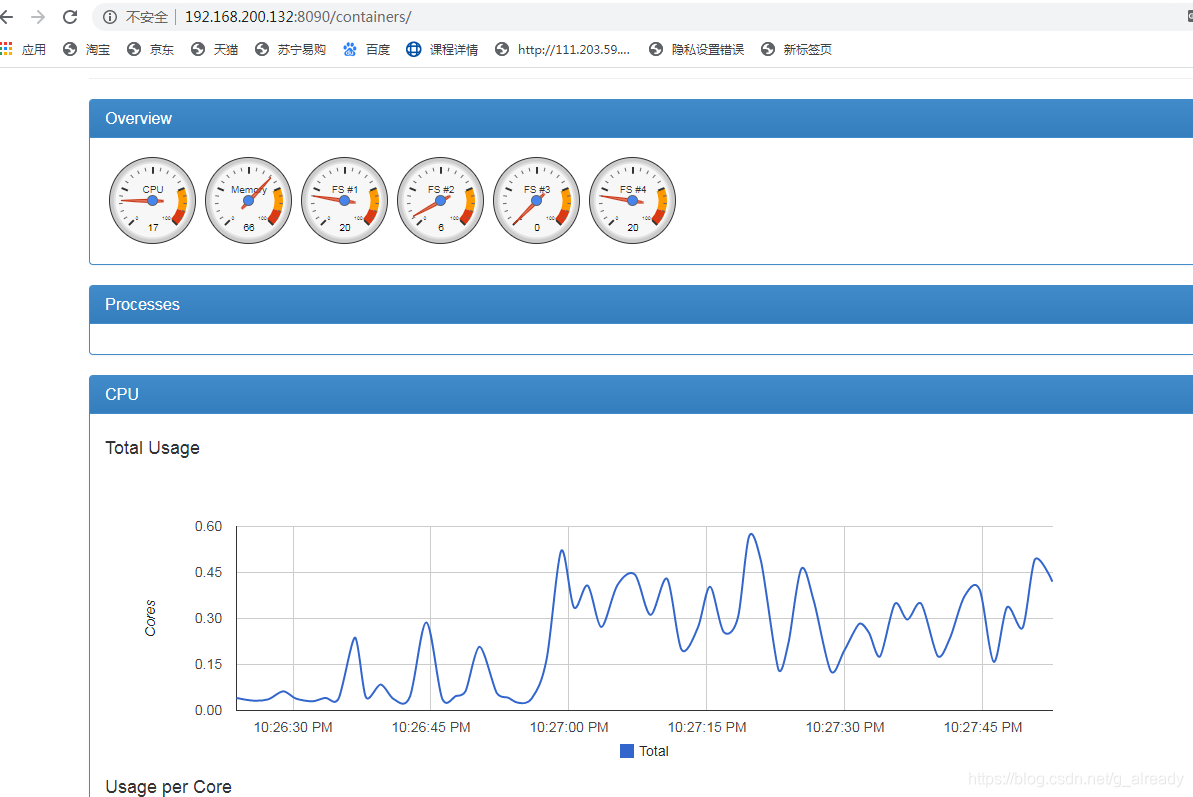
Task: Click the Memory gauge dial
Action: tap(248, 201)
